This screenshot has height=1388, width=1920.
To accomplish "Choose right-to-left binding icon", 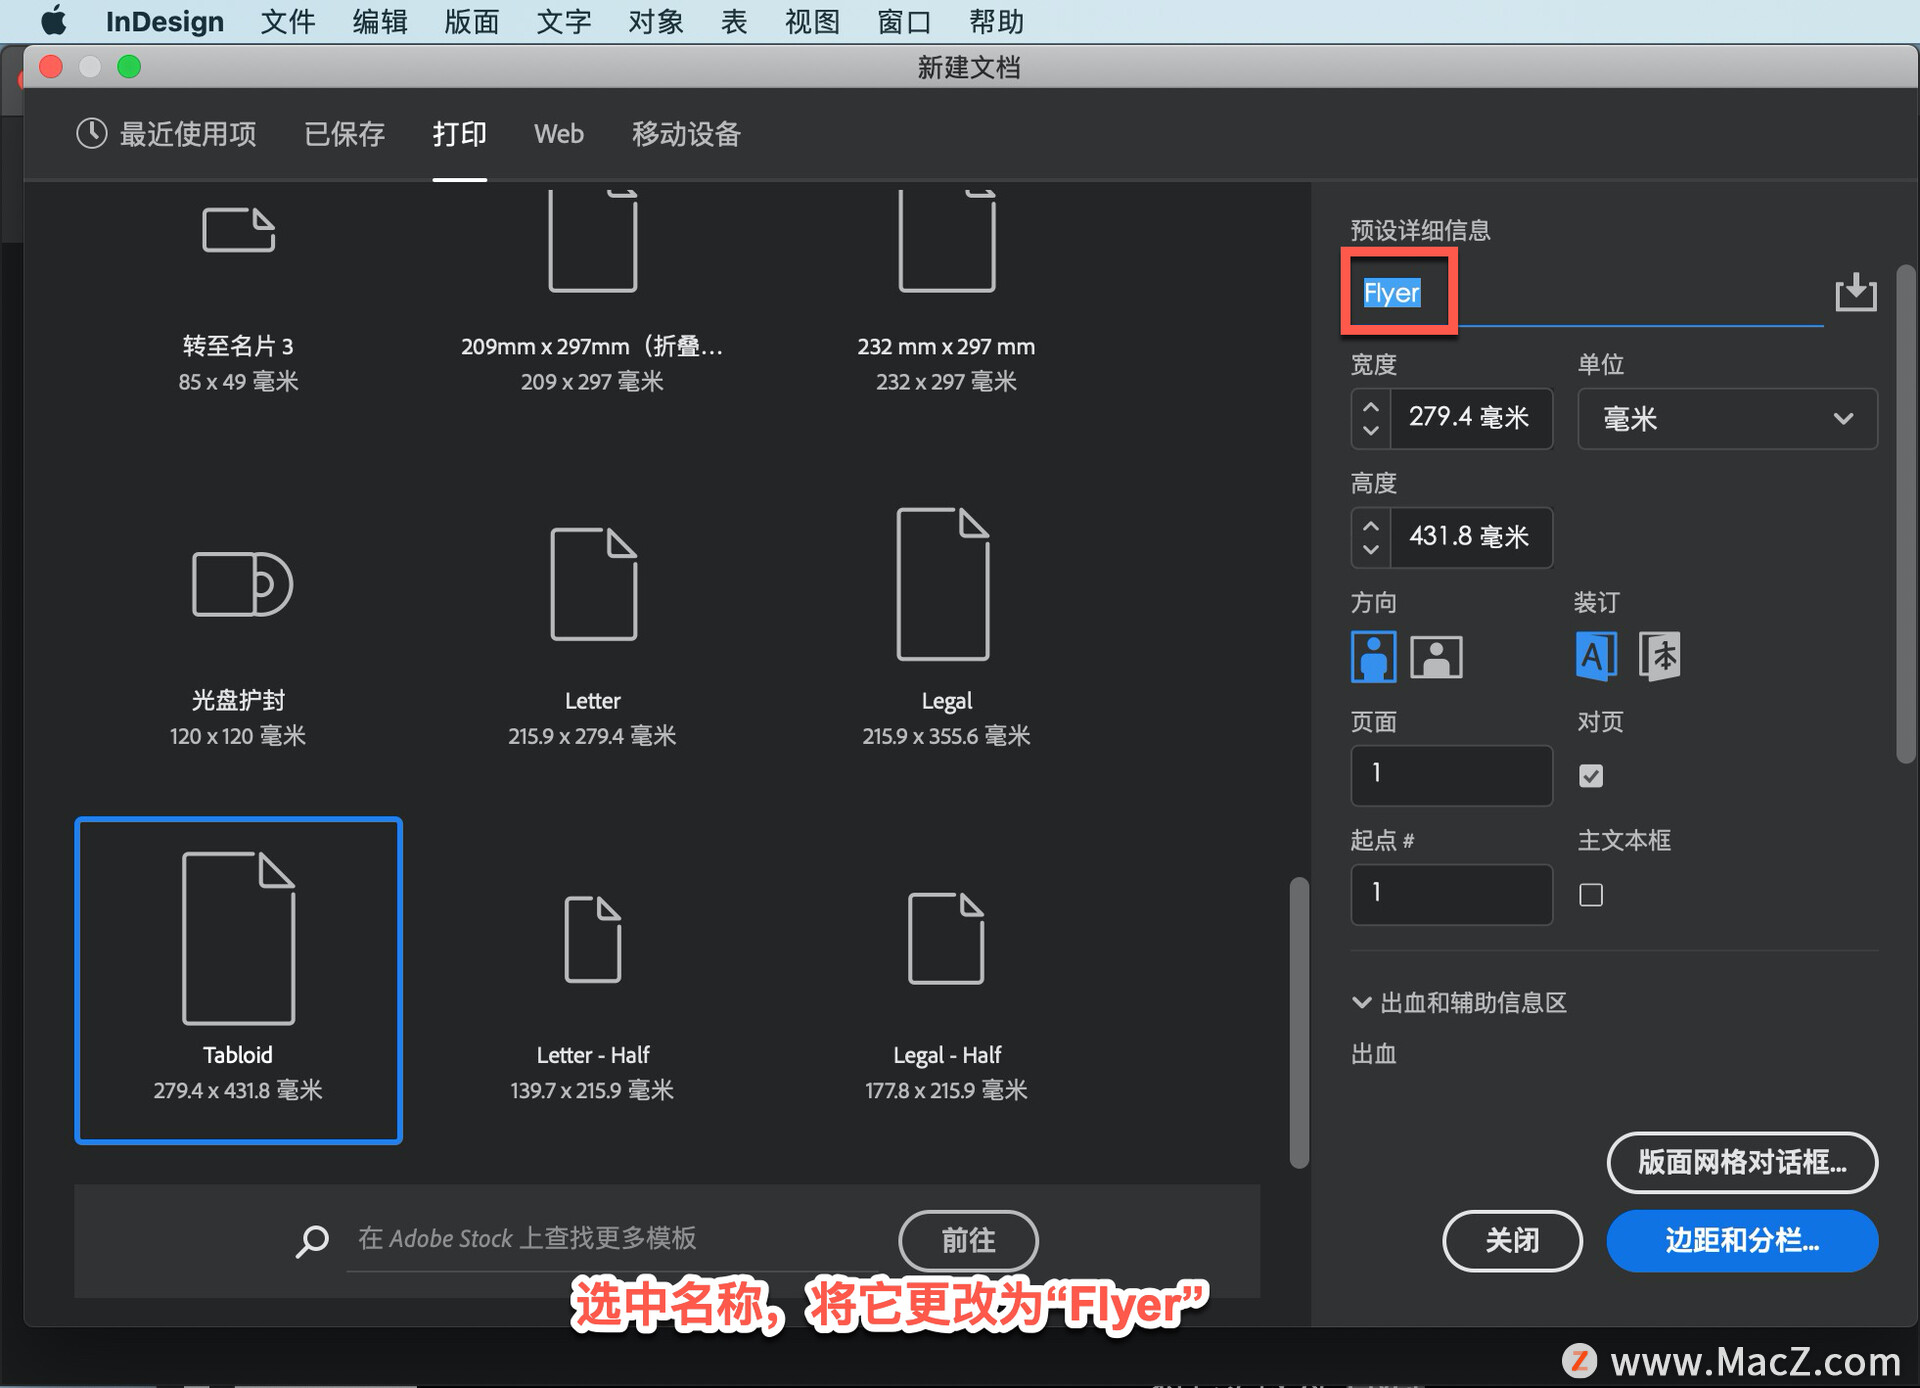I will click(1659, 657).
